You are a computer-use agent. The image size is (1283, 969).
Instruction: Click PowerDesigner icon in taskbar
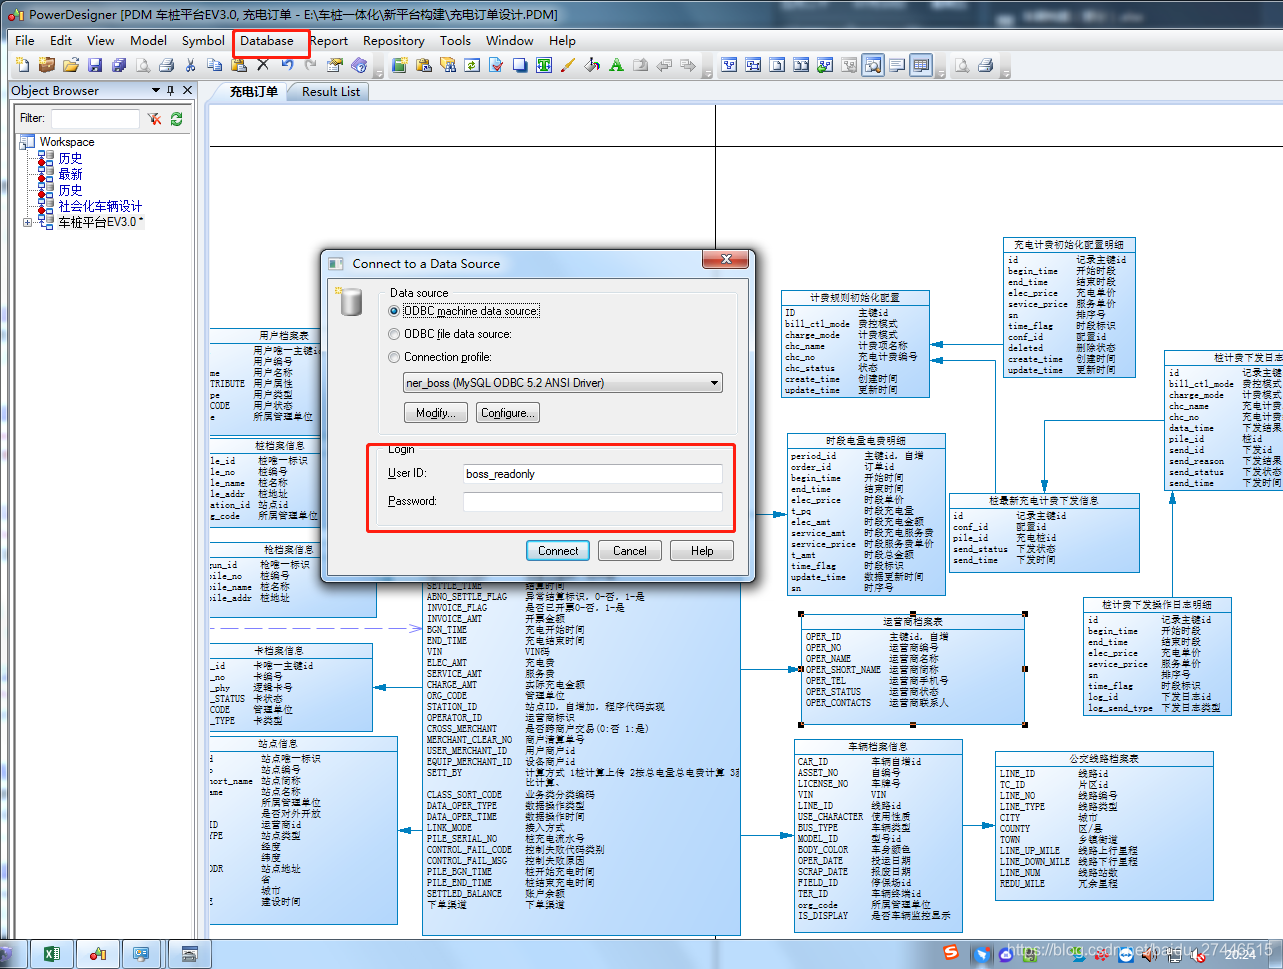(97, 954)
